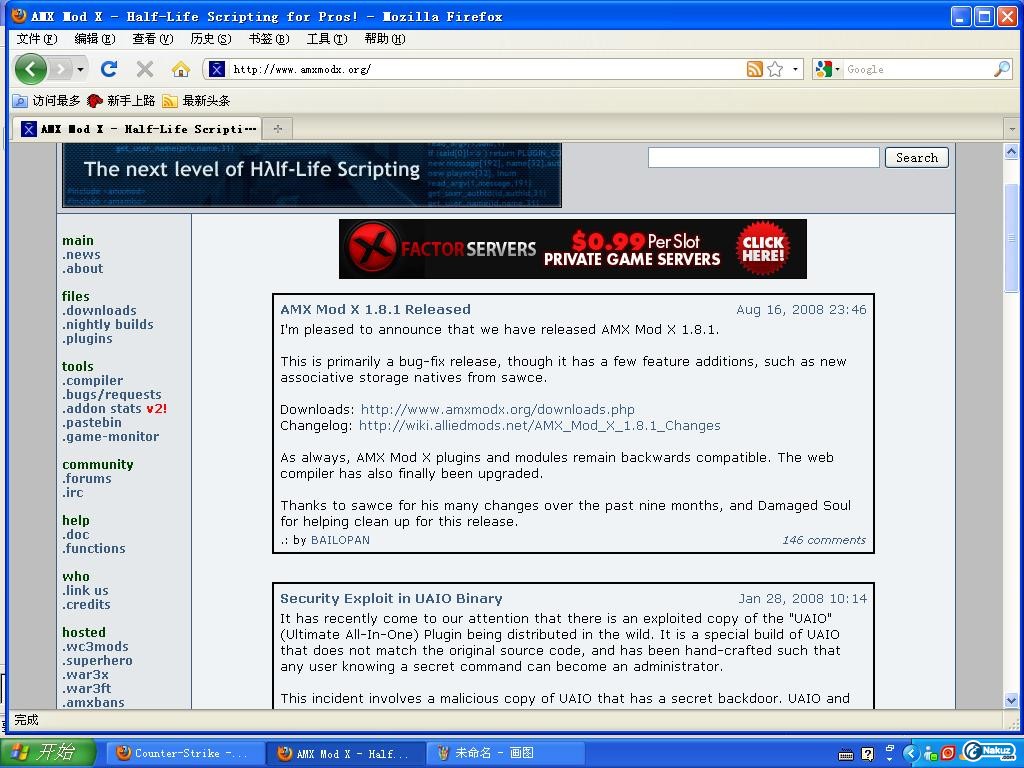
Task: Open the search engine selector dropdown
Action: tap(827, 69)
